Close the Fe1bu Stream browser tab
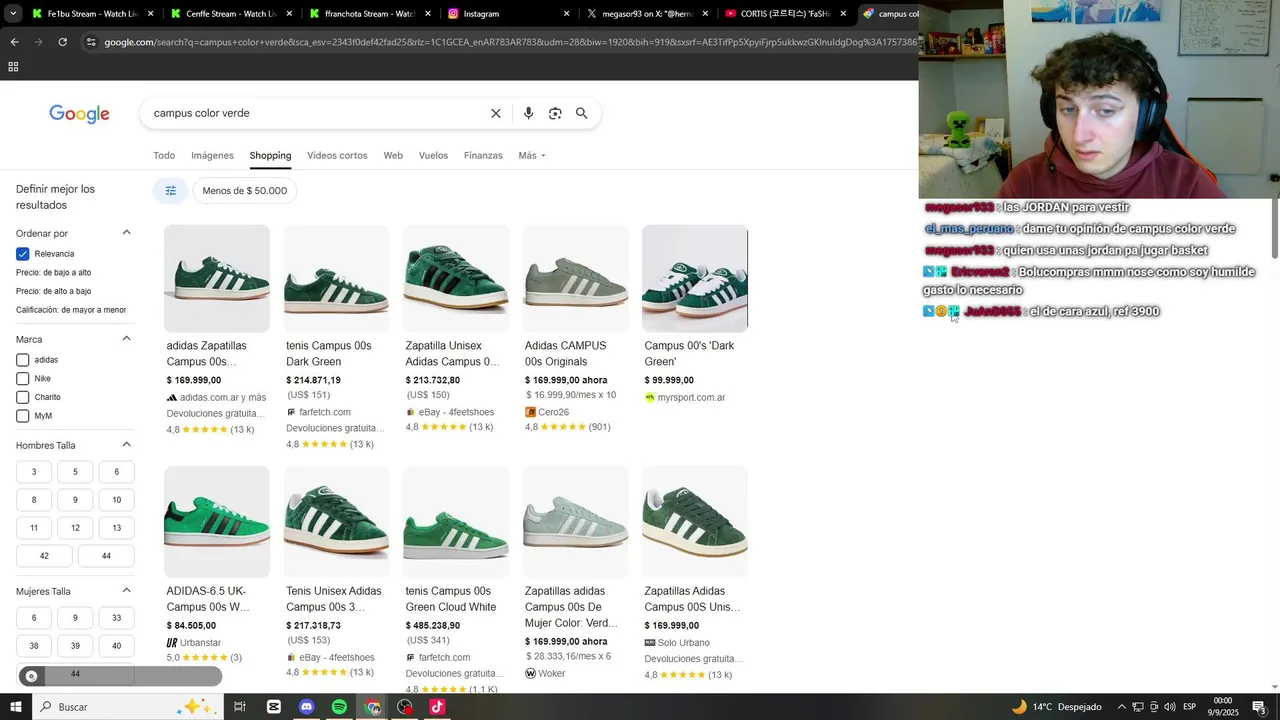Viewport: 1280px width, 720px height. (151, 14)
